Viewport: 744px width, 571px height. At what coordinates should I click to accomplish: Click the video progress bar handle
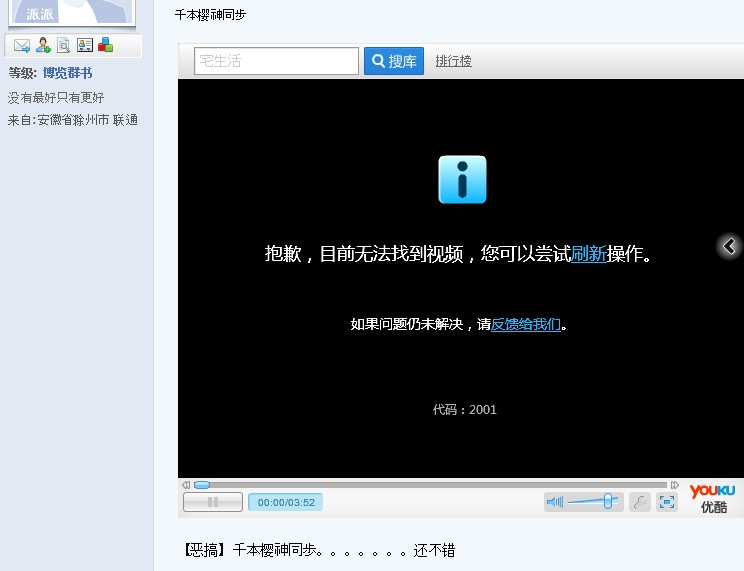click(x=202, y=485)
